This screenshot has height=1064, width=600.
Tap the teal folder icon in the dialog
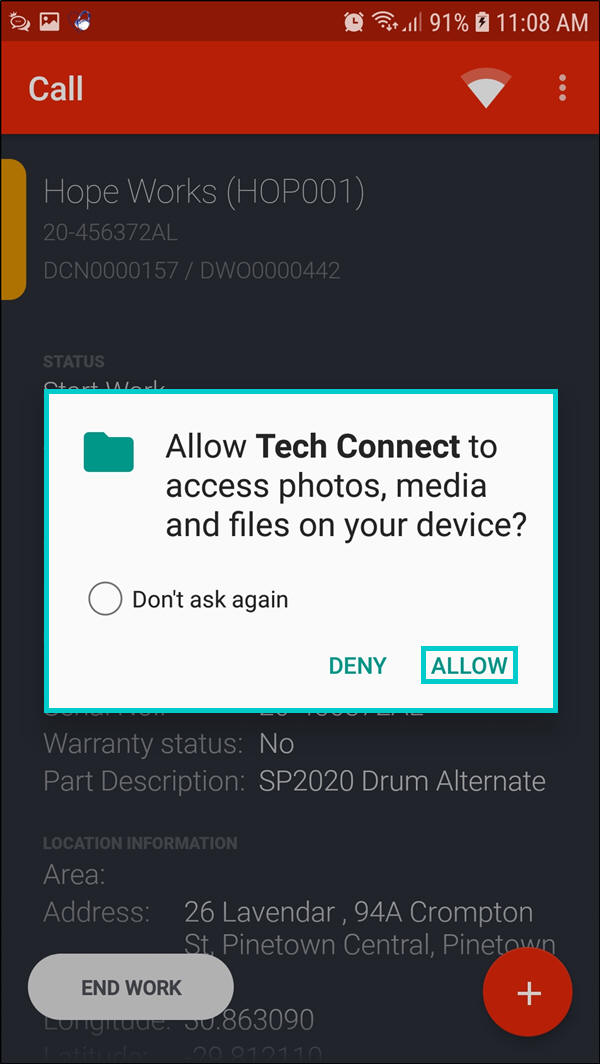click(109, 451)
